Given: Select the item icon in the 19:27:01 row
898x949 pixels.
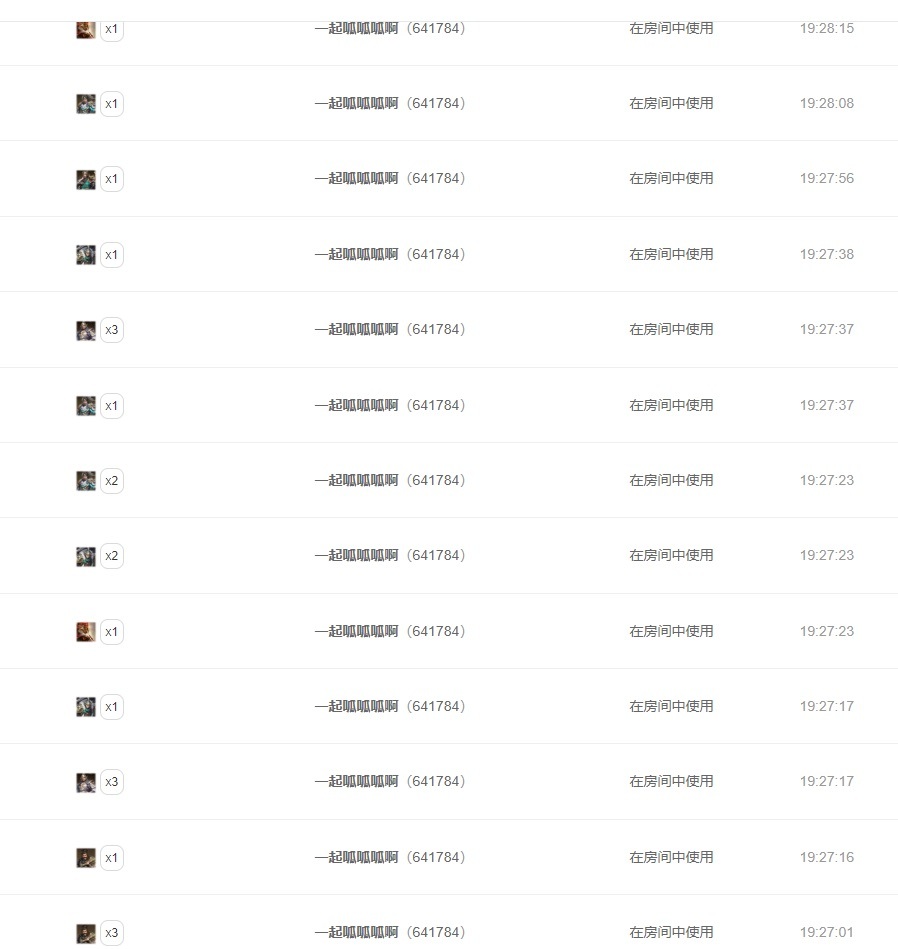Looking at the screenshot, I should pos(86,933).
